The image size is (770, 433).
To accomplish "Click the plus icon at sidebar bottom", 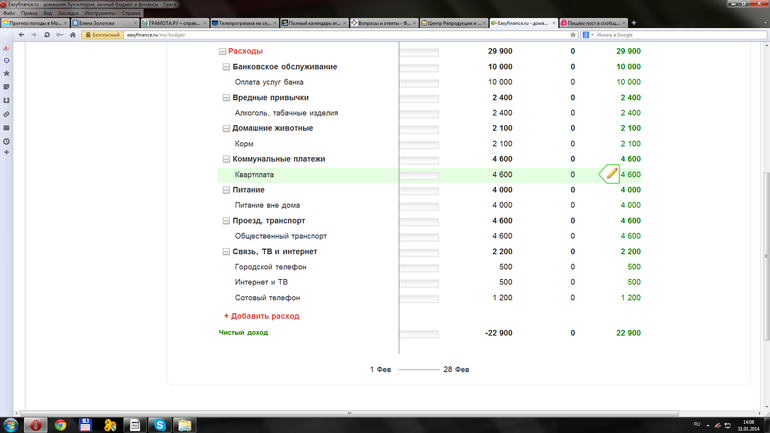I will [x=6, y=153].
